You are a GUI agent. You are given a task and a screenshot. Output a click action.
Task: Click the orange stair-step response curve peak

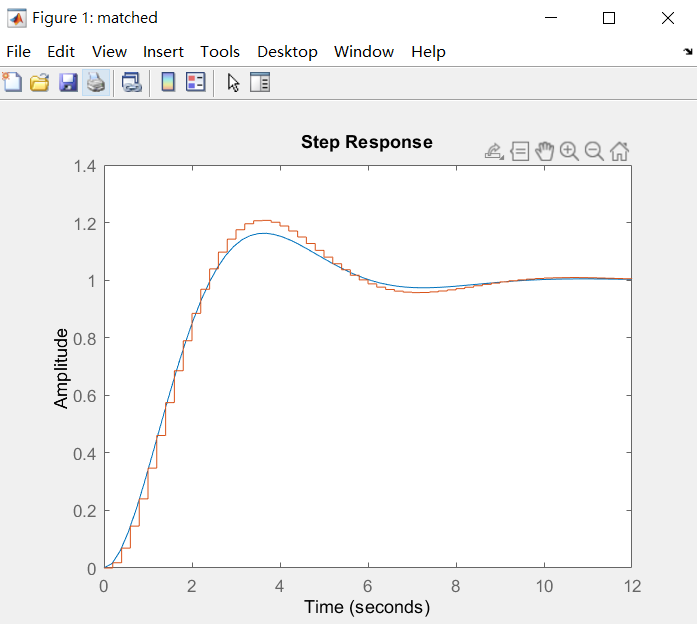(263, 220)
